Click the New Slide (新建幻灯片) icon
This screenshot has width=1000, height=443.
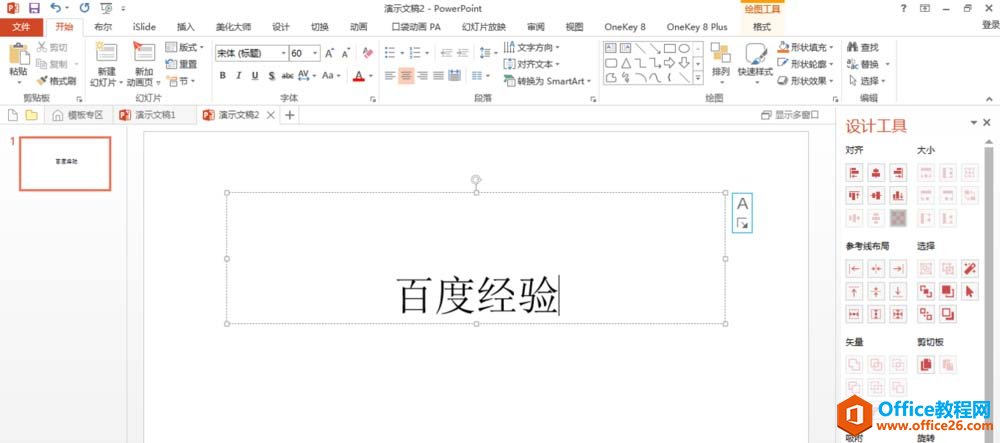click(106, 52)
